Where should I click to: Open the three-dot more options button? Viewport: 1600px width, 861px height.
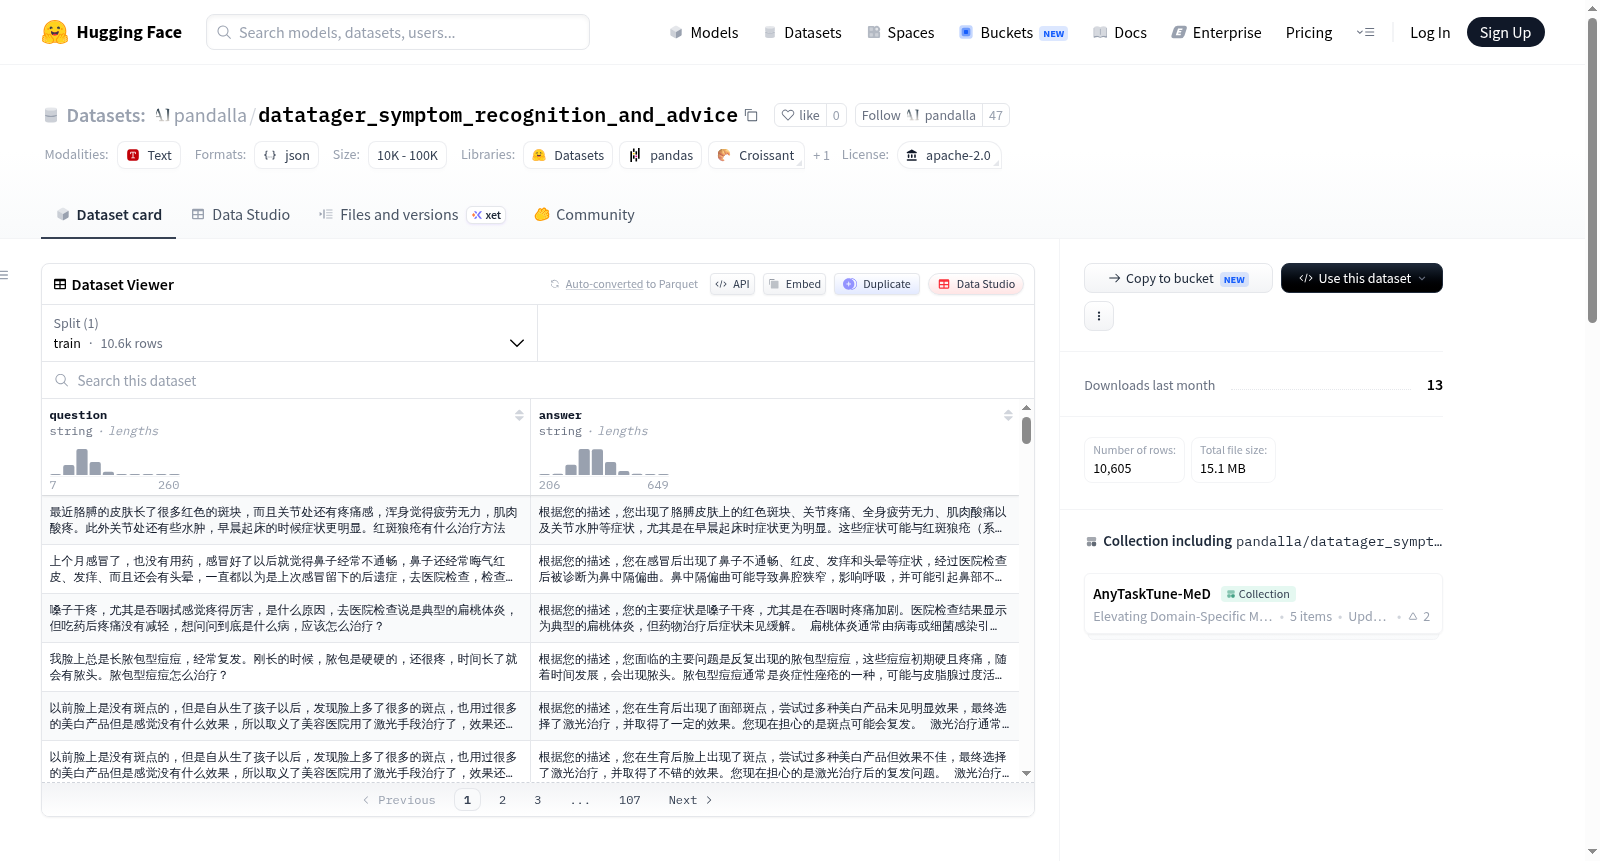(1099, 316)
